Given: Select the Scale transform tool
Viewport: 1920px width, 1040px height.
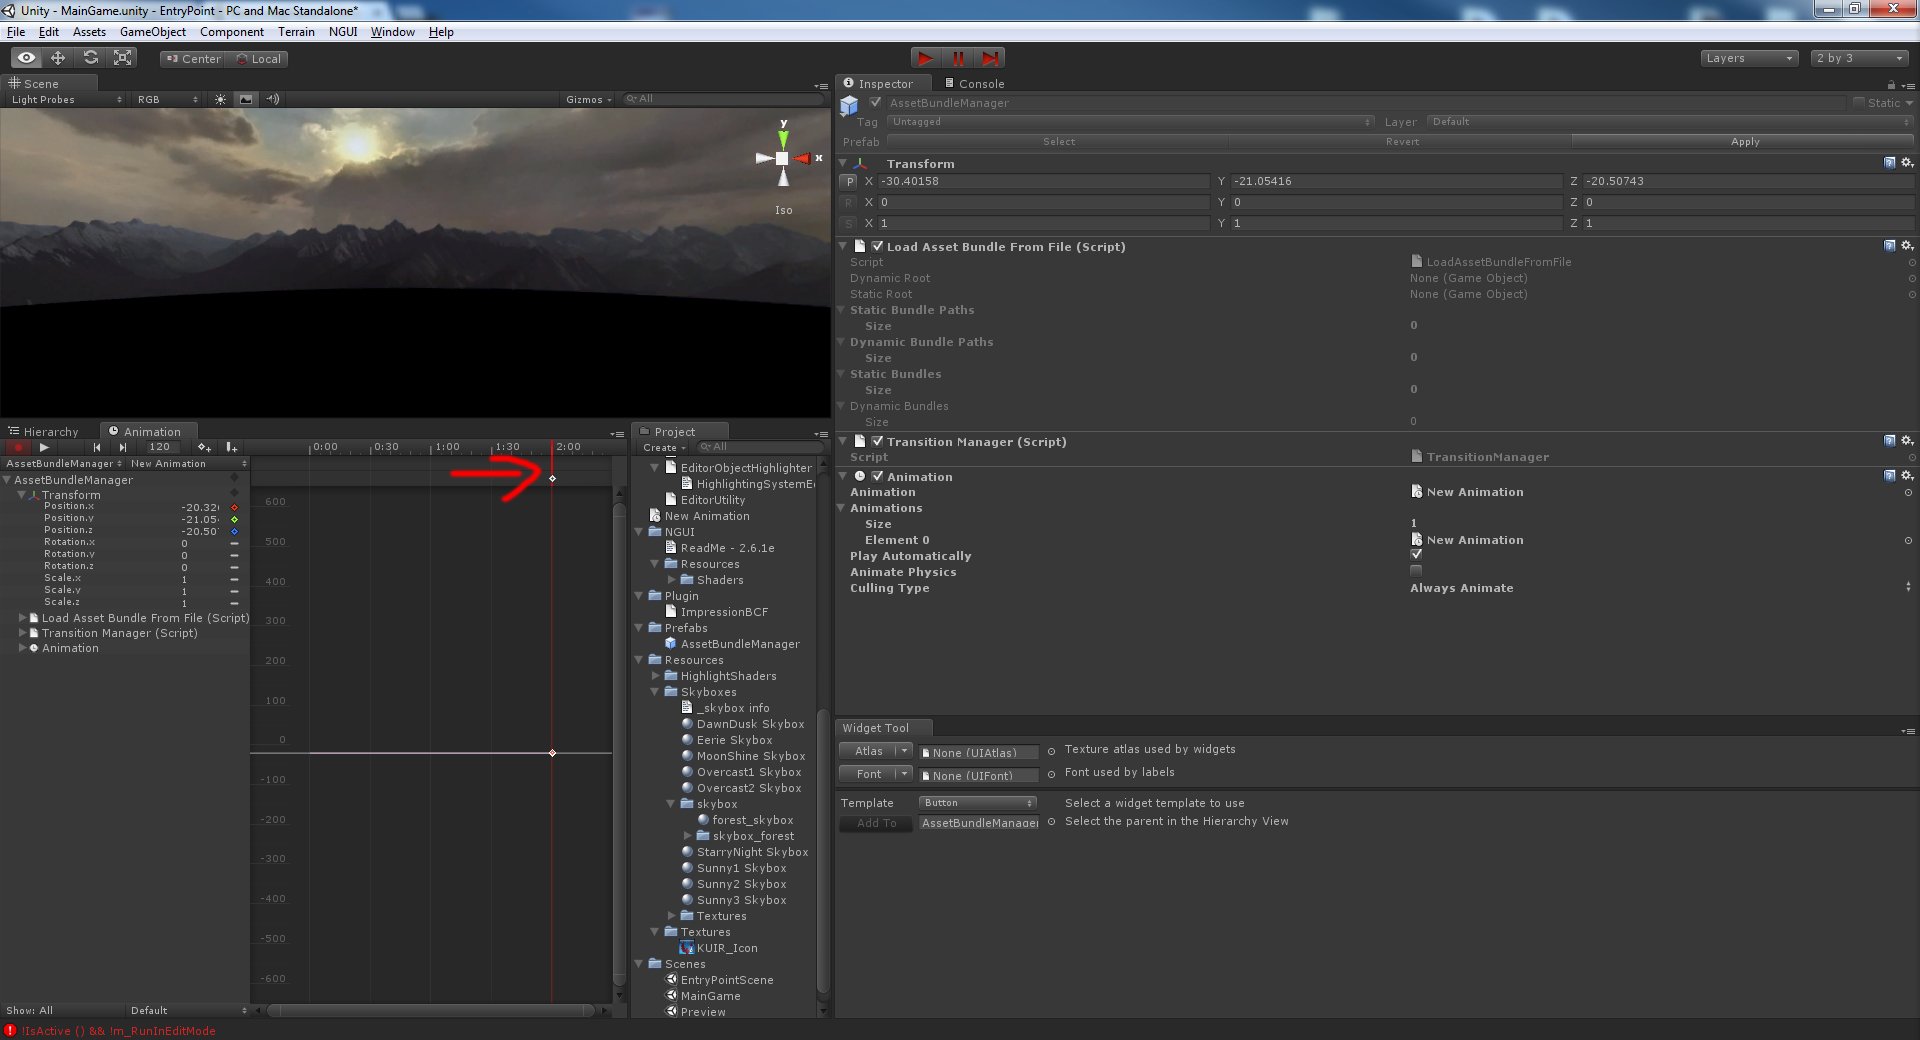Looking at the screenshot, I should pos(123,58).
